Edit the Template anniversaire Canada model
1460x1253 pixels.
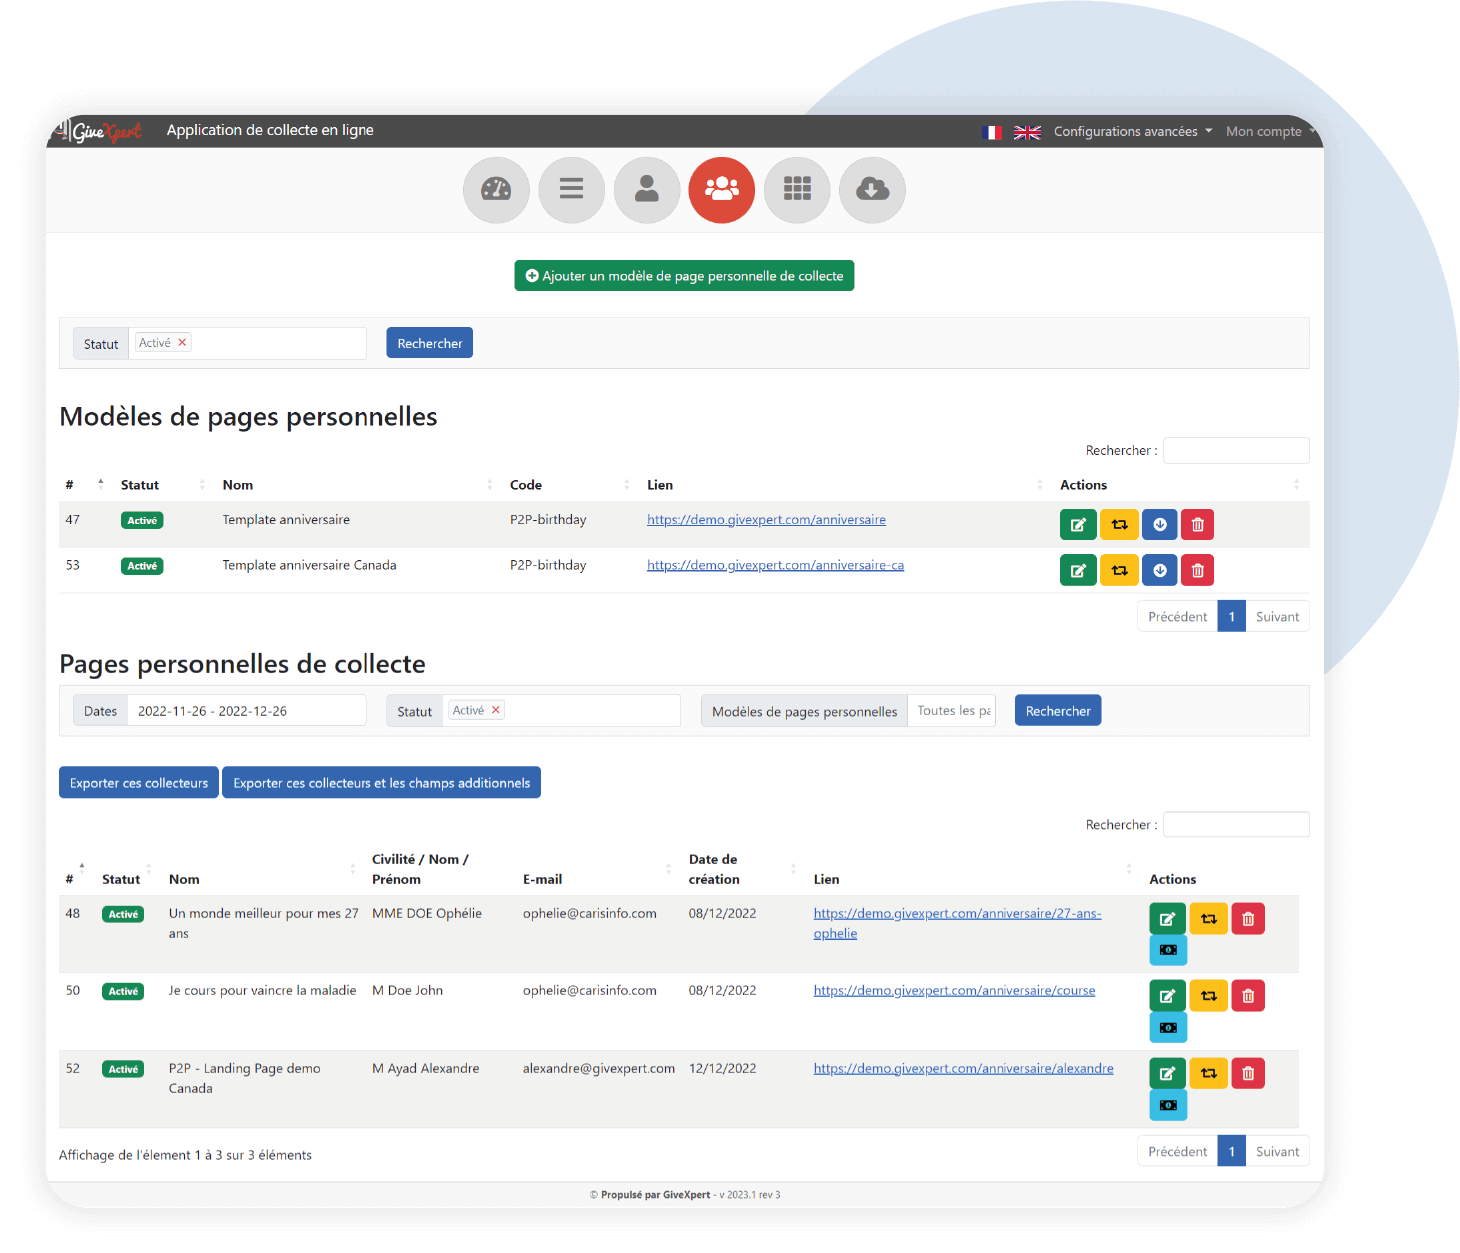click(x=1078, y=570)
